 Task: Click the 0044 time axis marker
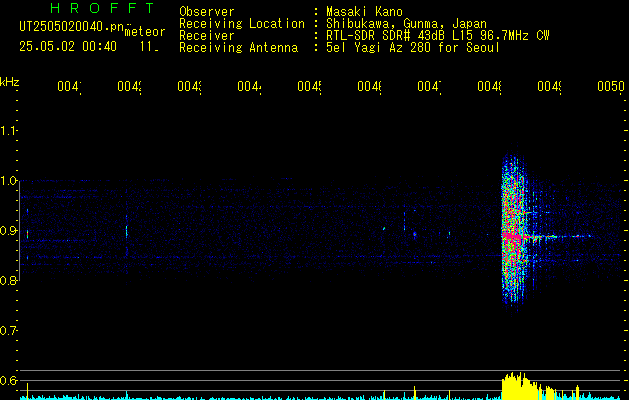[x=249, y=86]
